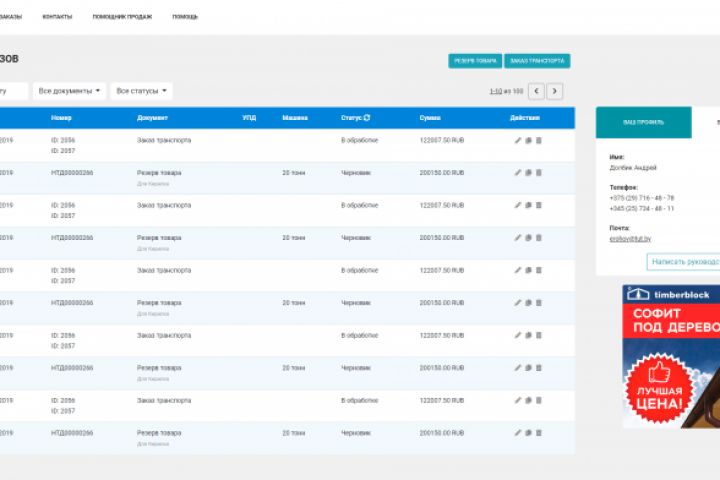The height and width of the screenshot is (480, 720).
Task: Open the ЗАКАЗЫ menu item
Action: [x=11, y=17]
